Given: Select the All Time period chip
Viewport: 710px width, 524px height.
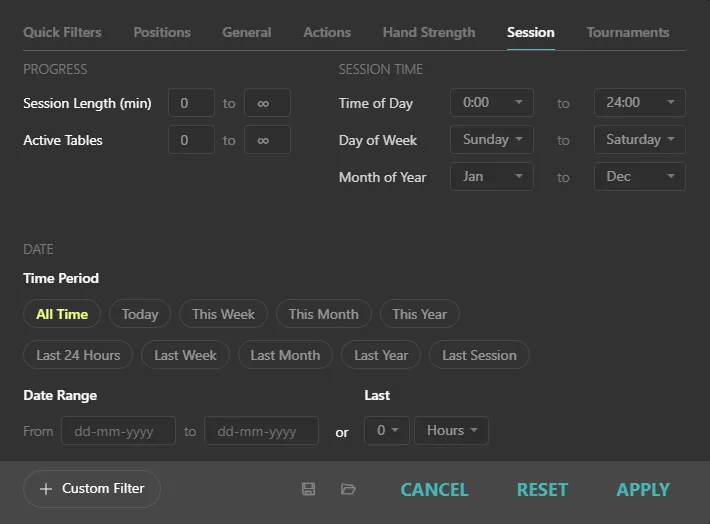Looking at the screenshot, I should [x=62, y=314].
